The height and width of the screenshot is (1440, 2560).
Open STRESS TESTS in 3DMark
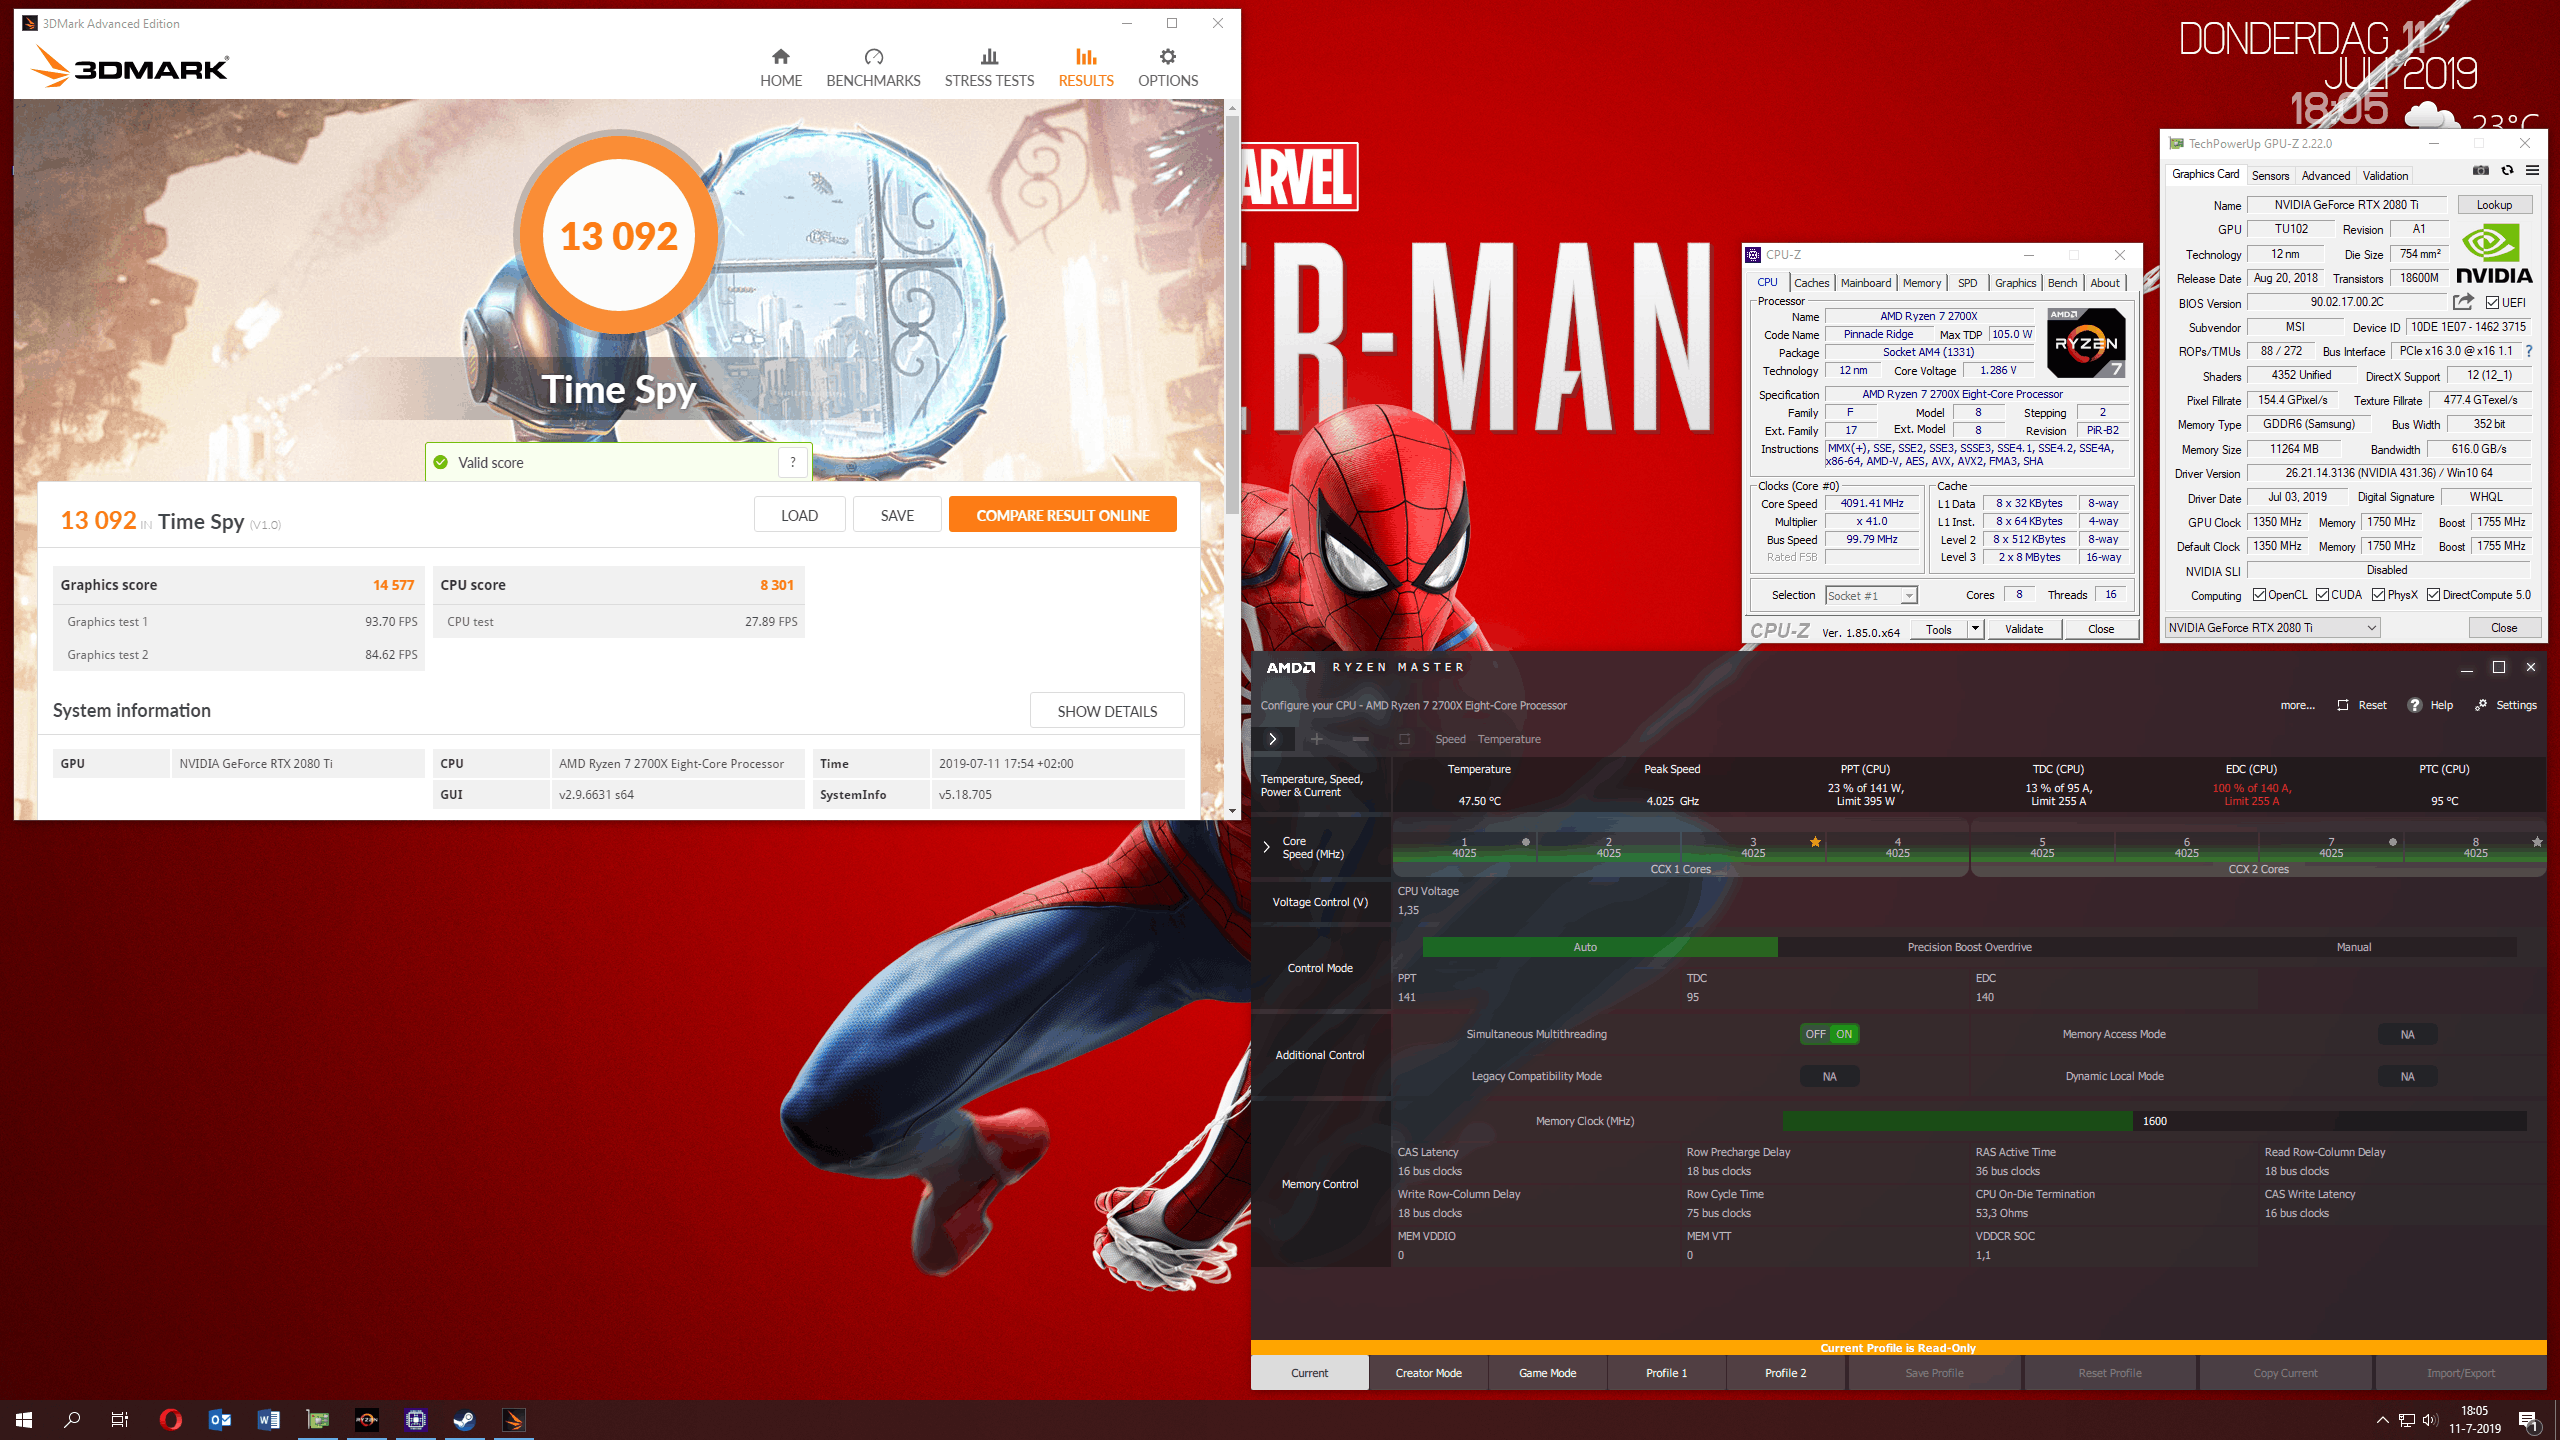989,68
